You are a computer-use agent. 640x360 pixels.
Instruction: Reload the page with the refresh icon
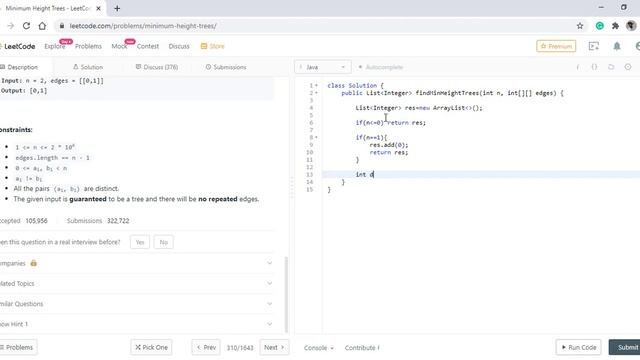click(26, 26)
